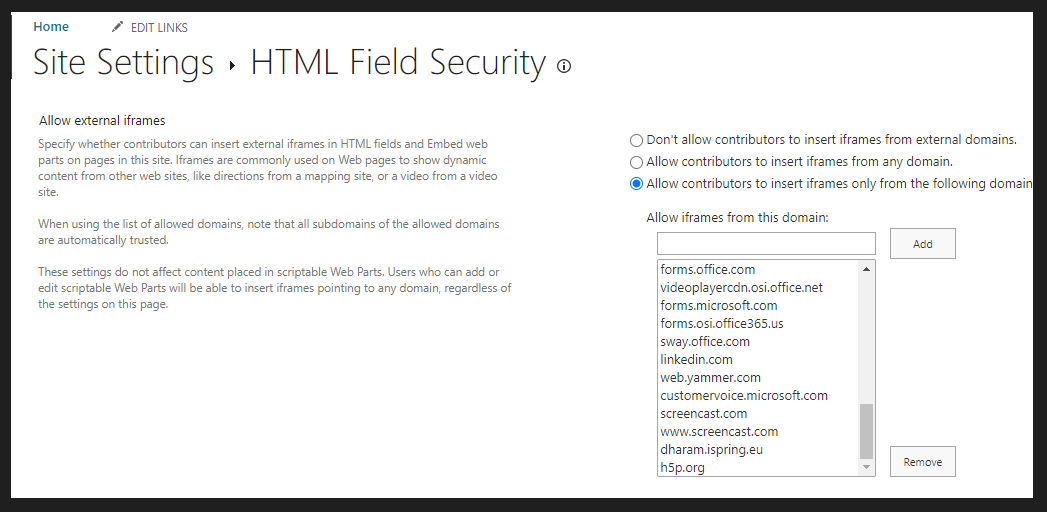Screen dimensions: 1047x512
Task: Click the Site Settings breadcrumb title
Action: 123,63
